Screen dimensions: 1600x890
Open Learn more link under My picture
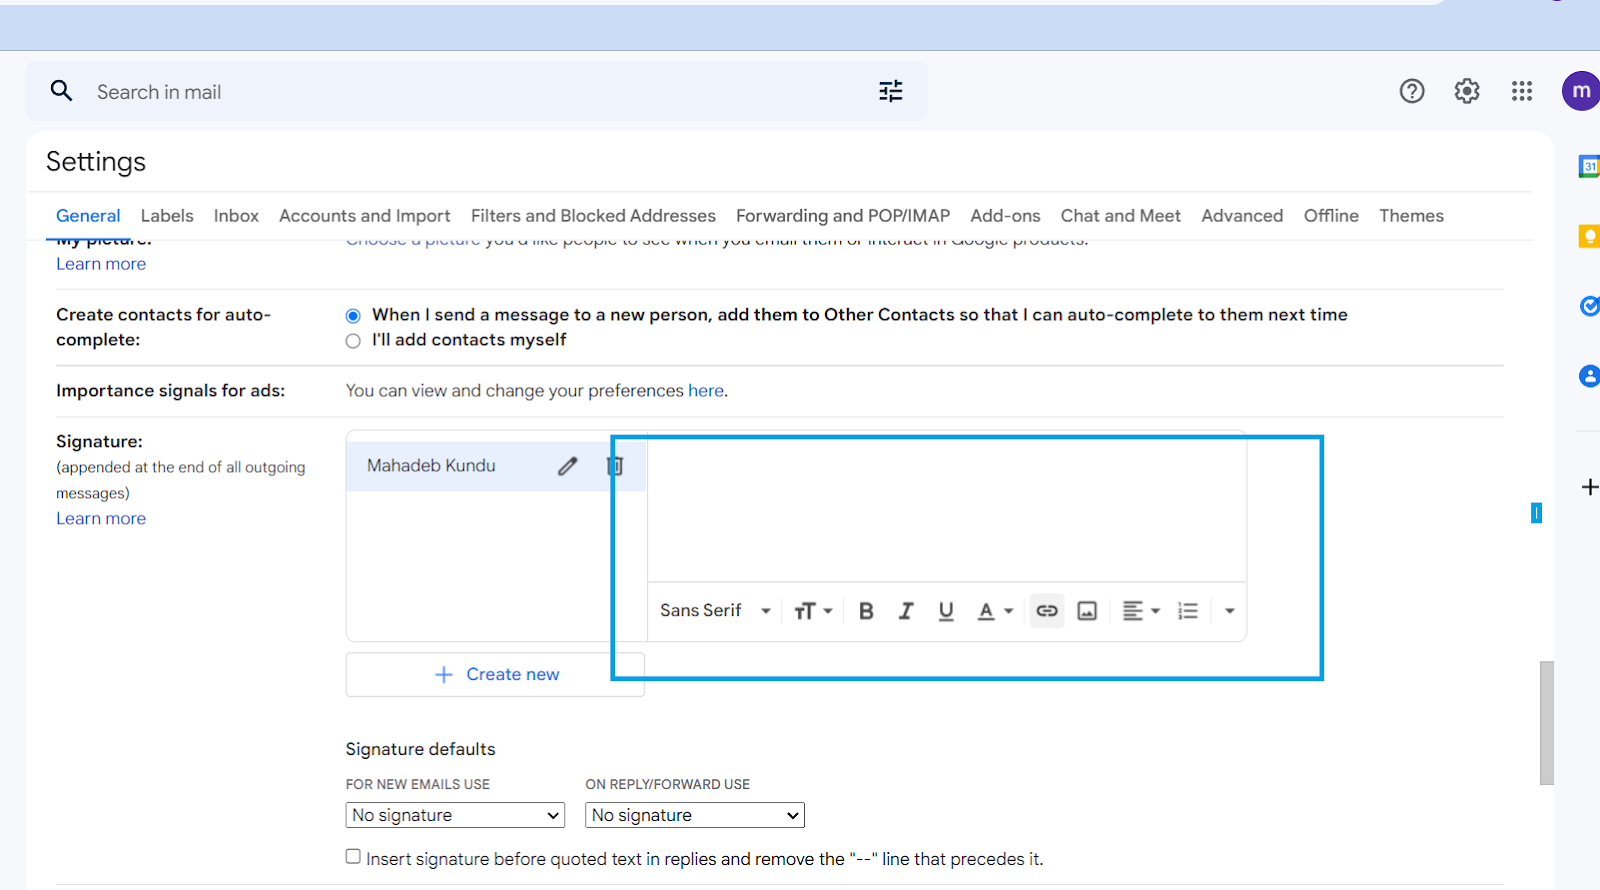click(x=101, y=264)
